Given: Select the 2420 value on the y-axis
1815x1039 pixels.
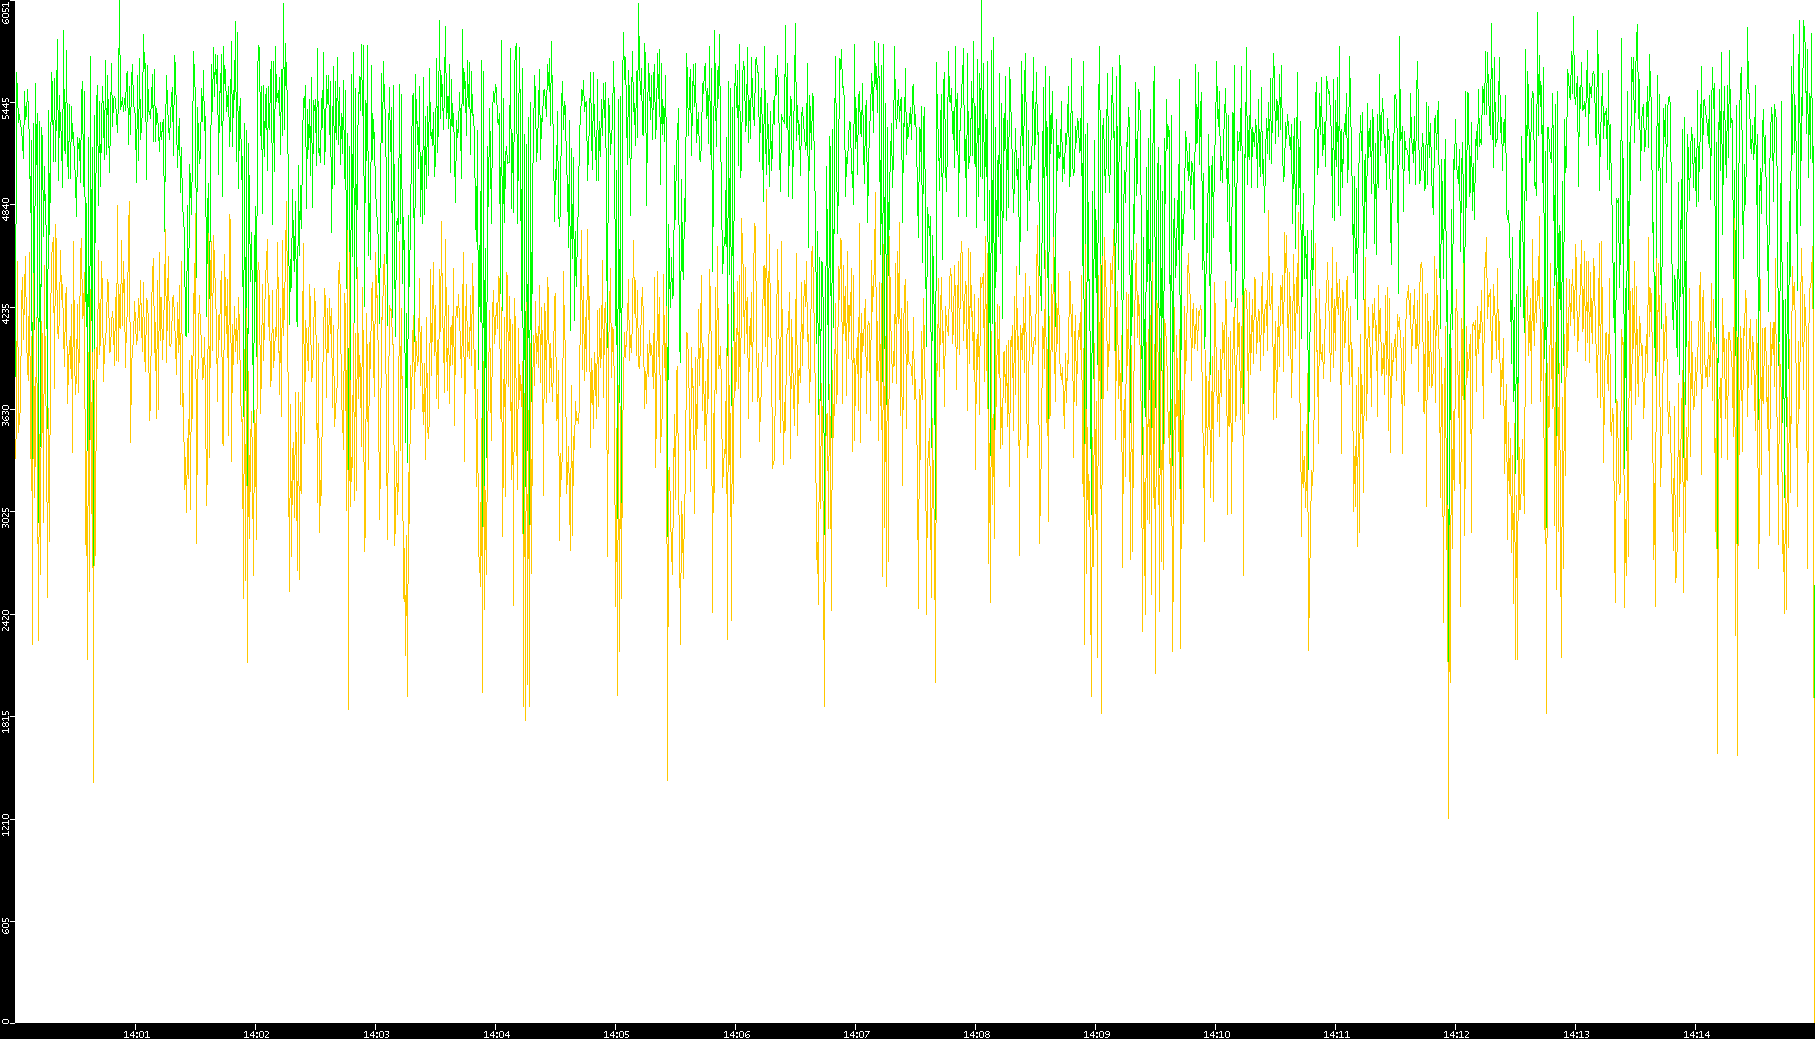Looking at the screenshot, I should click(x=6, y=620).
